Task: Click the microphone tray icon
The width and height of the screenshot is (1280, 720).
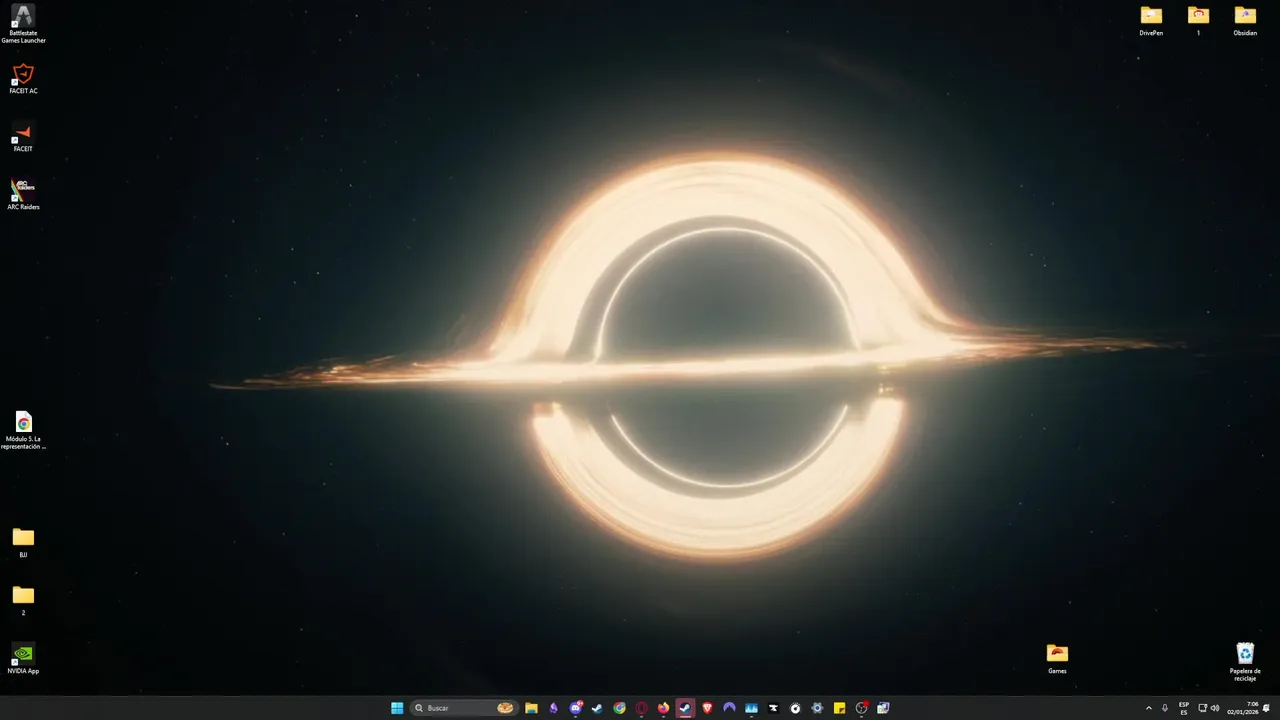Action: point(1165,708)
